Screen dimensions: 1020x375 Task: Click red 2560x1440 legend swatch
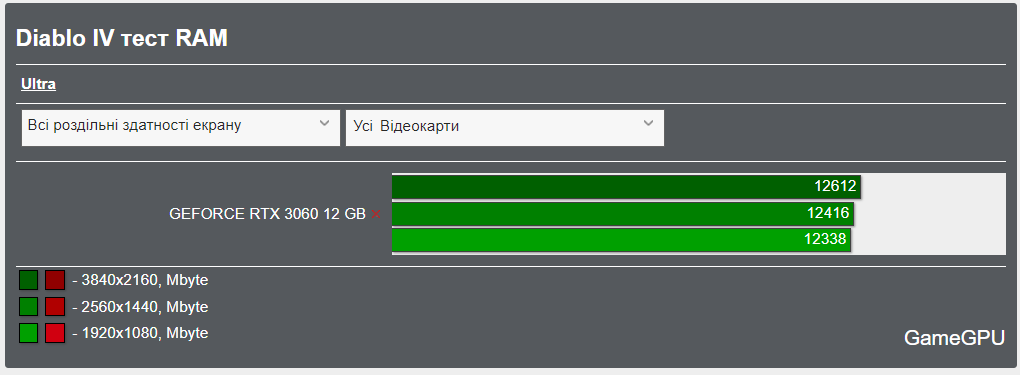(55, 307)
